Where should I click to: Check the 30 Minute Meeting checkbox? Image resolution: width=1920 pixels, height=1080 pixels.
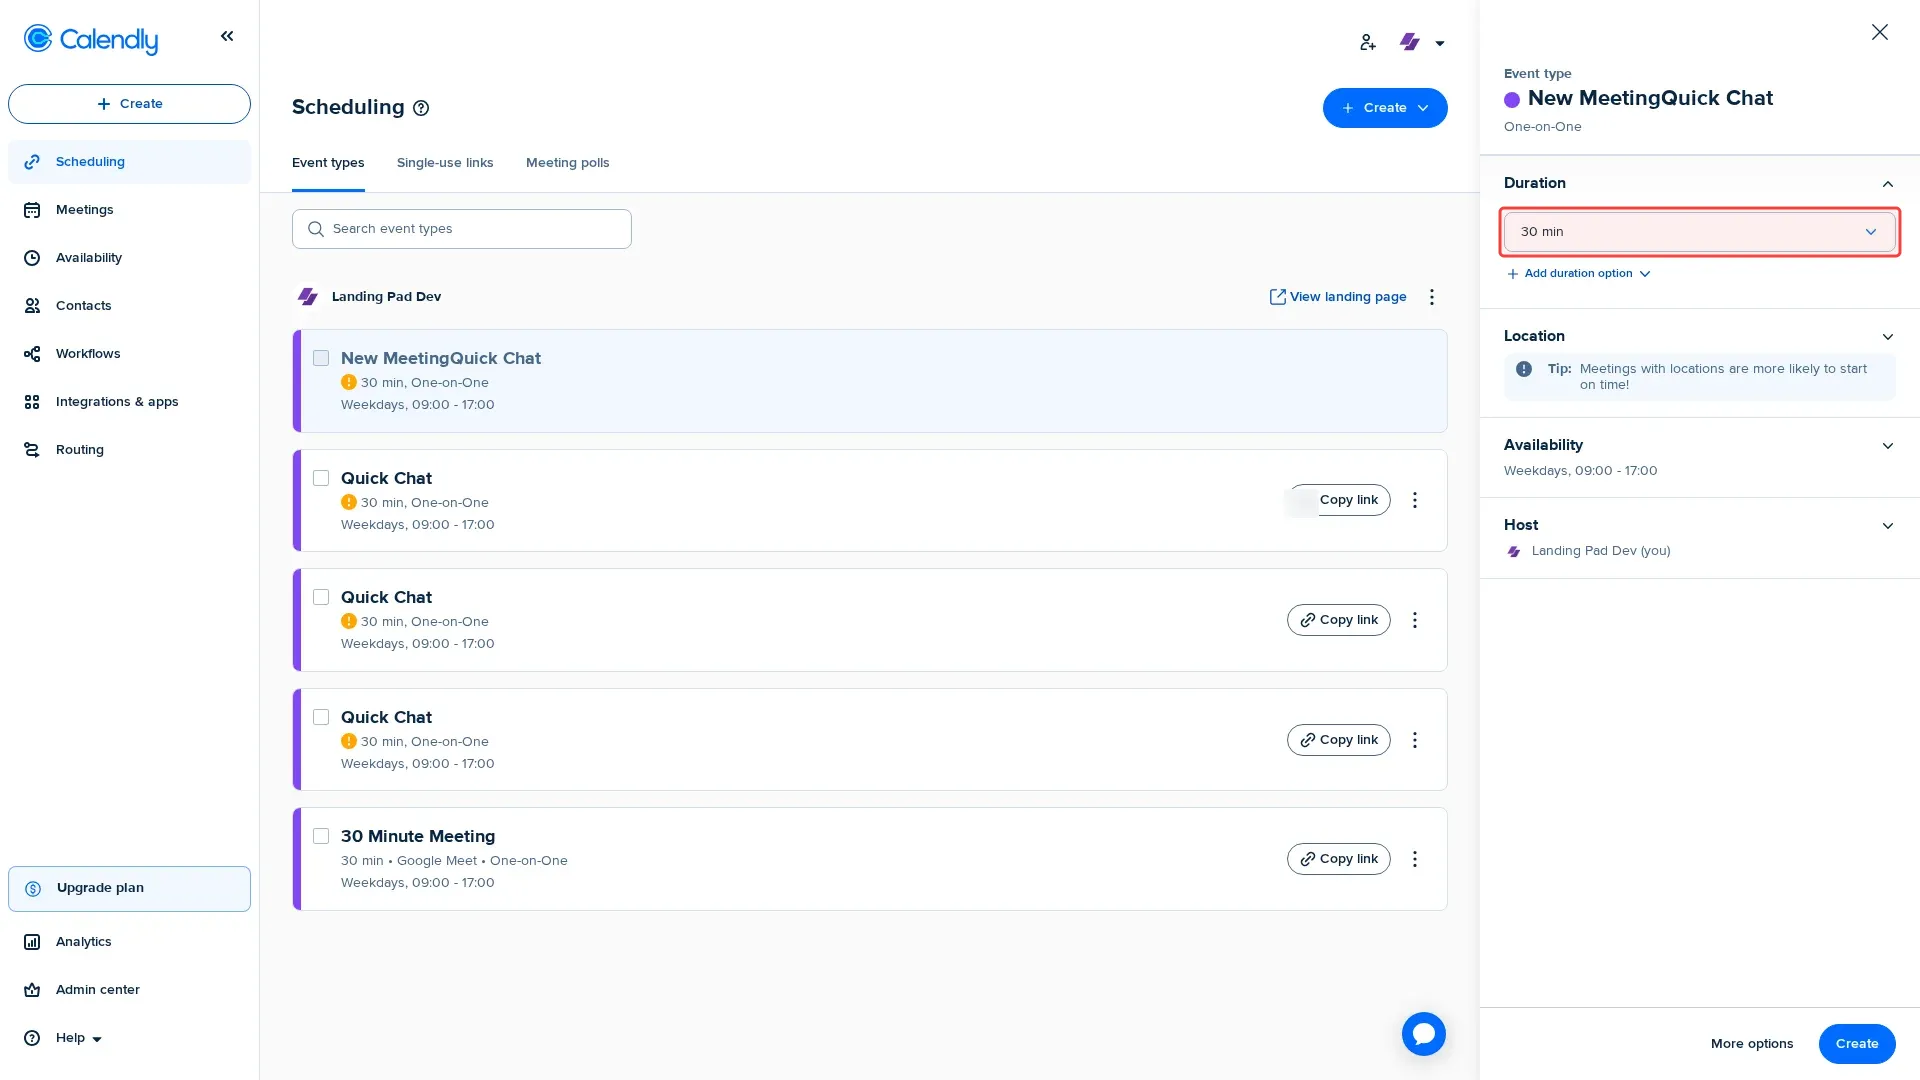pos(321,835)
